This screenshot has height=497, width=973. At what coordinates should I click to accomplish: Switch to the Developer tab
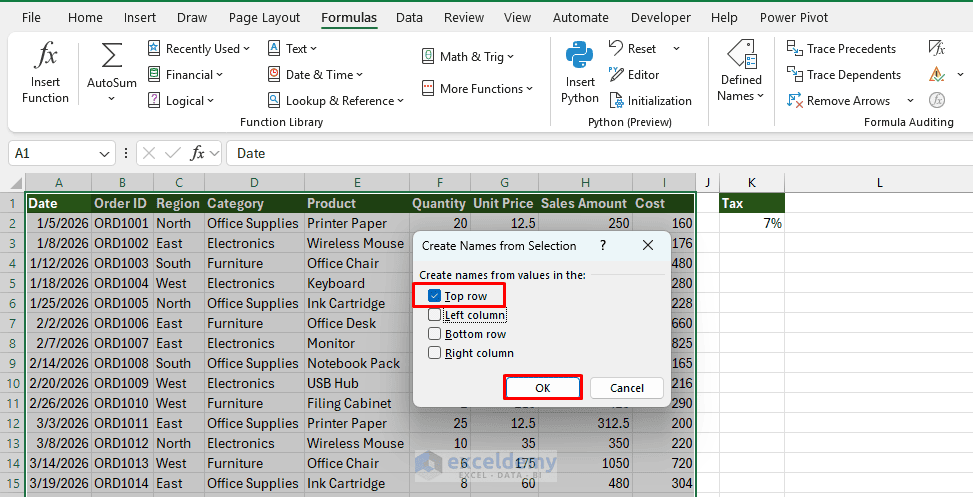(660, 17)
